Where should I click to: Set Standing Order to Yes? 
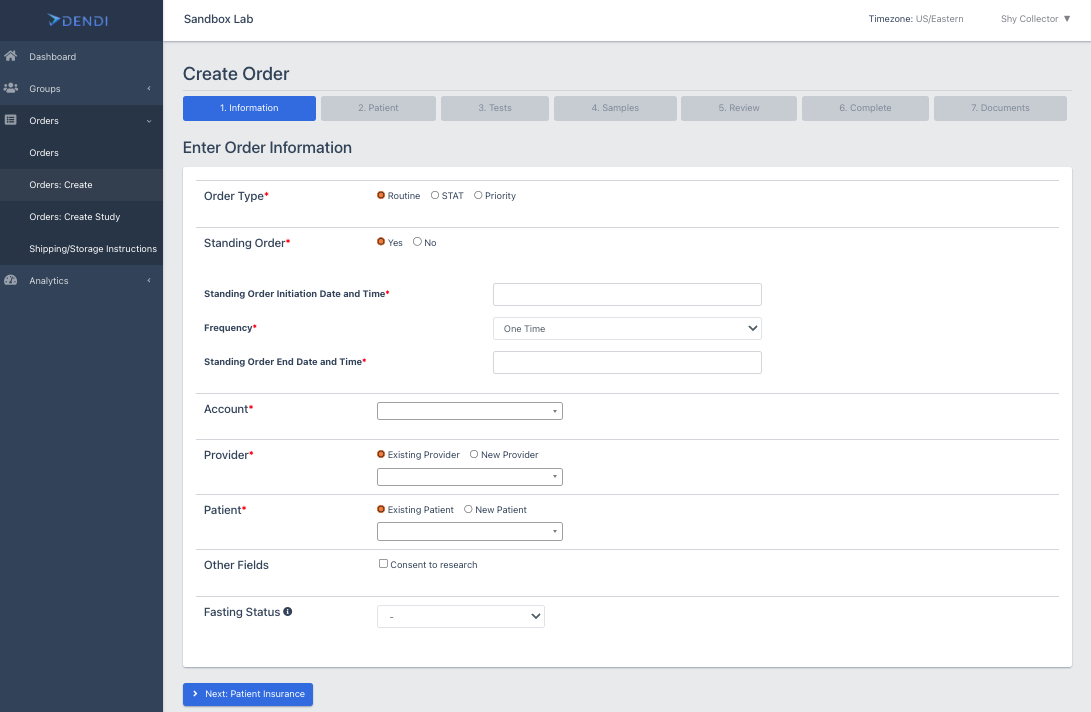(x=381, y=242)
